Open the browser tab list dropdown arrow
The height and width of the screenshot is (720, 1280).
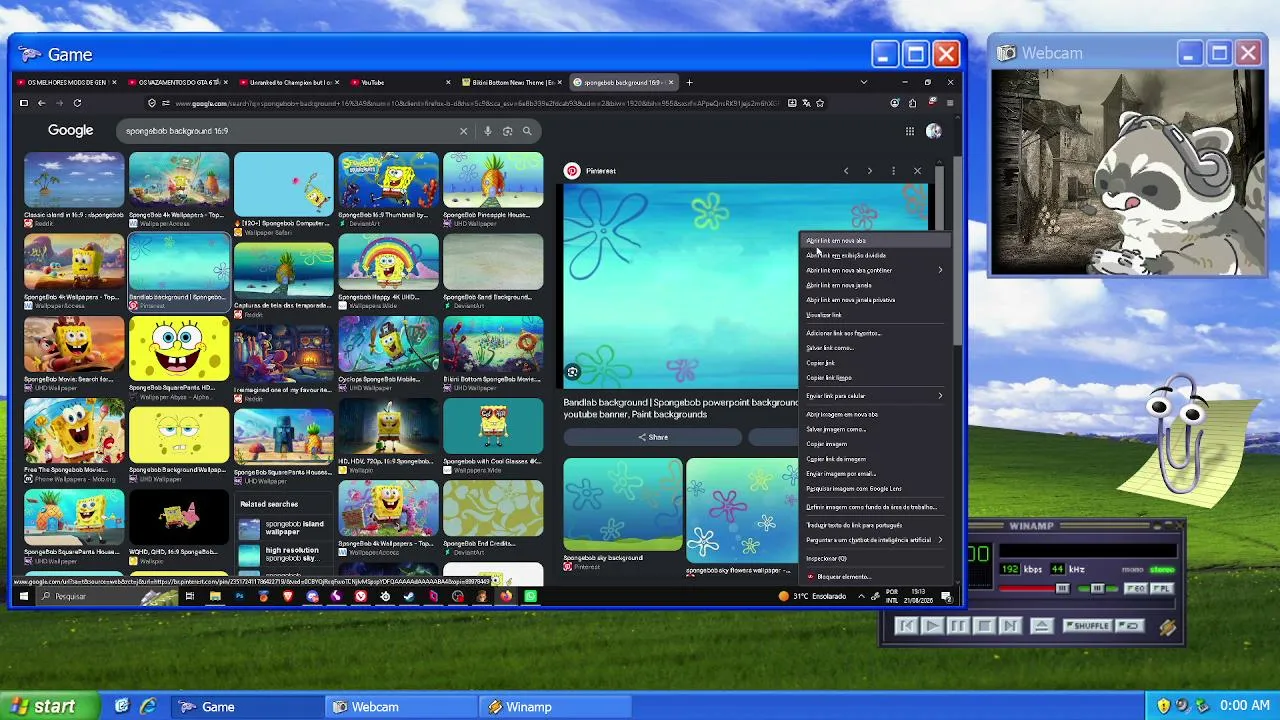click(x=864, y=82)
